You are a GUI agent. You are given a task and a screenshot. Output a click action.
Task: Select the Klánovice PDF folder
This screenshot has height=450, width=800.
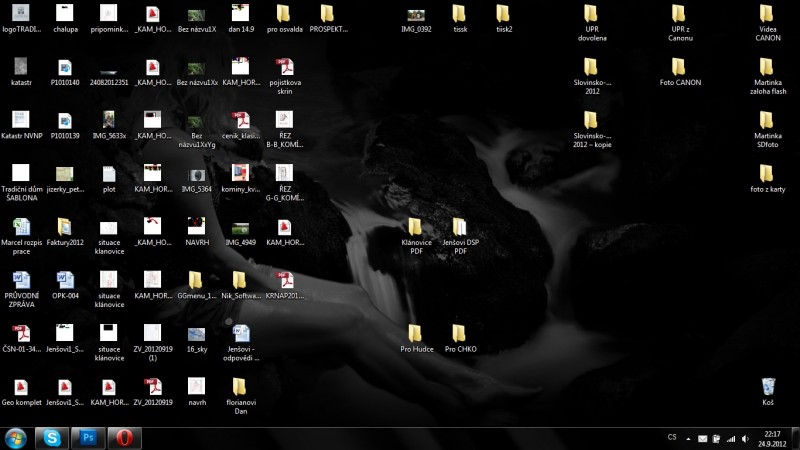point(416,227)
